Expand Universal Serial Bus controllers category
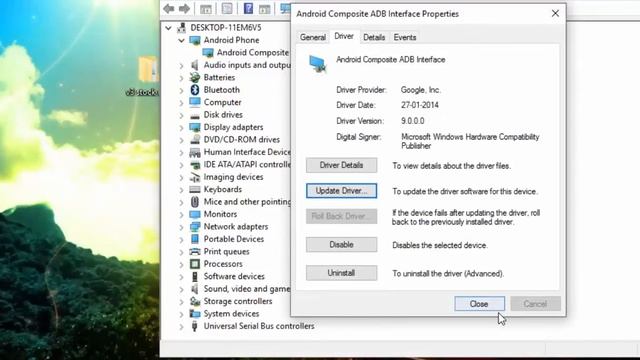Image resolution: width=640 pixels, height=360 pixels. [181, 327]
